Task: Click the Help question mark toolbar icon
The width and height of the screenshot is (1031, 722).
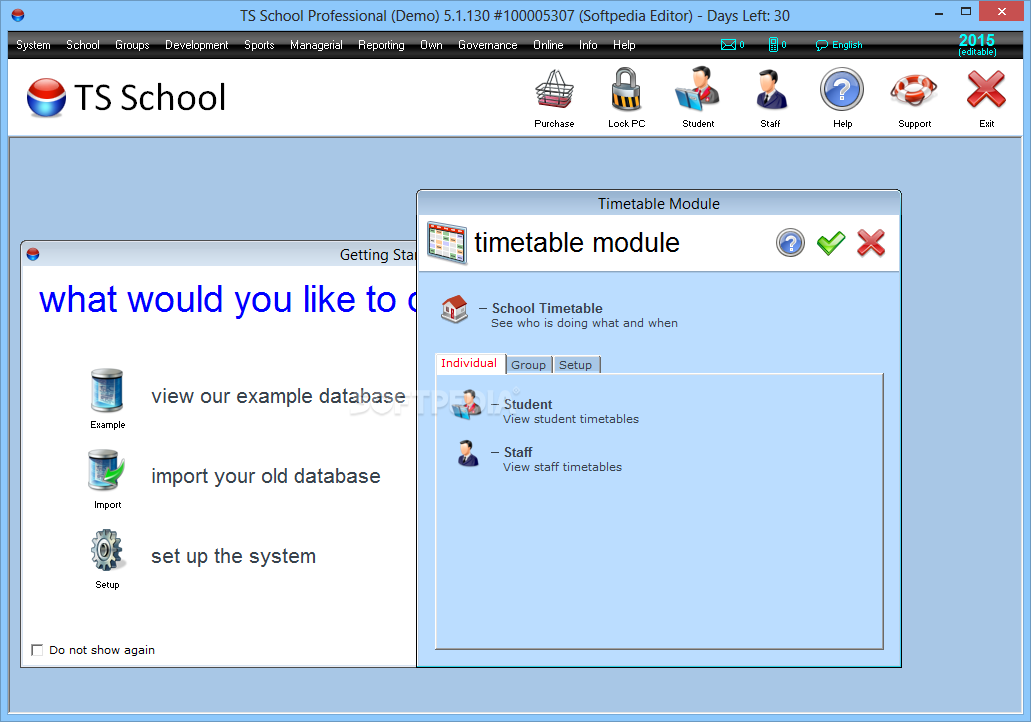Action: pos(842,89)
